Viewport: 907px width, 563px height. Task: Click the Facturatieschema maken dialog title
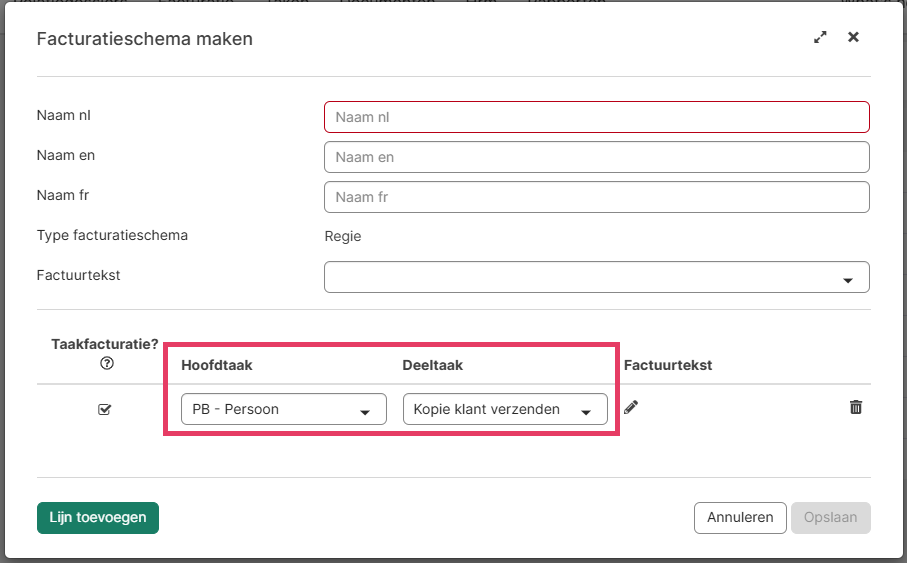(x=144, y=39)
